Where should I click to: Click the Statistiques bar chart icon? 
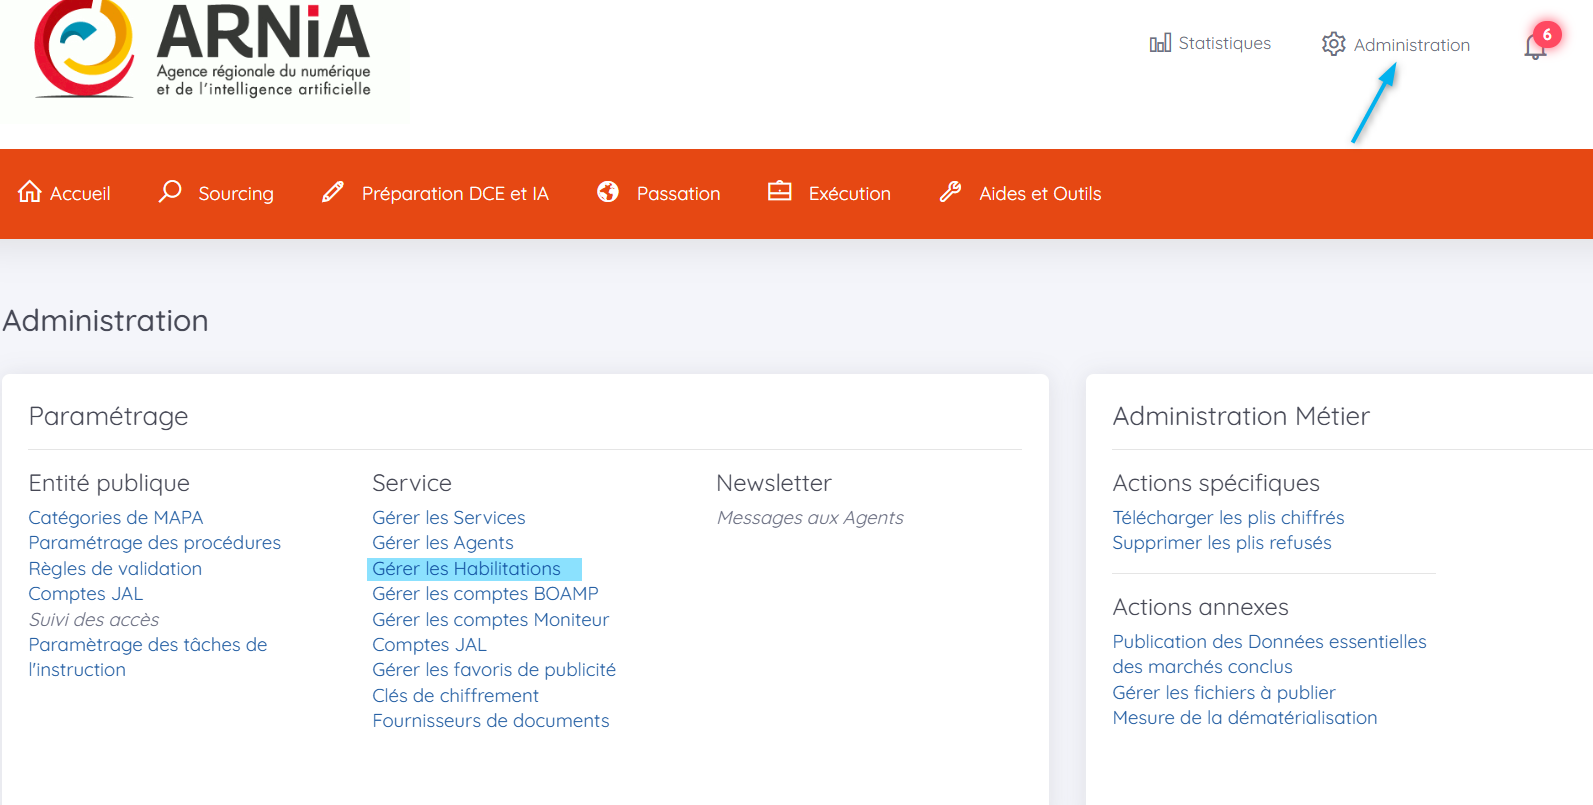click(x=1160, y=43)
